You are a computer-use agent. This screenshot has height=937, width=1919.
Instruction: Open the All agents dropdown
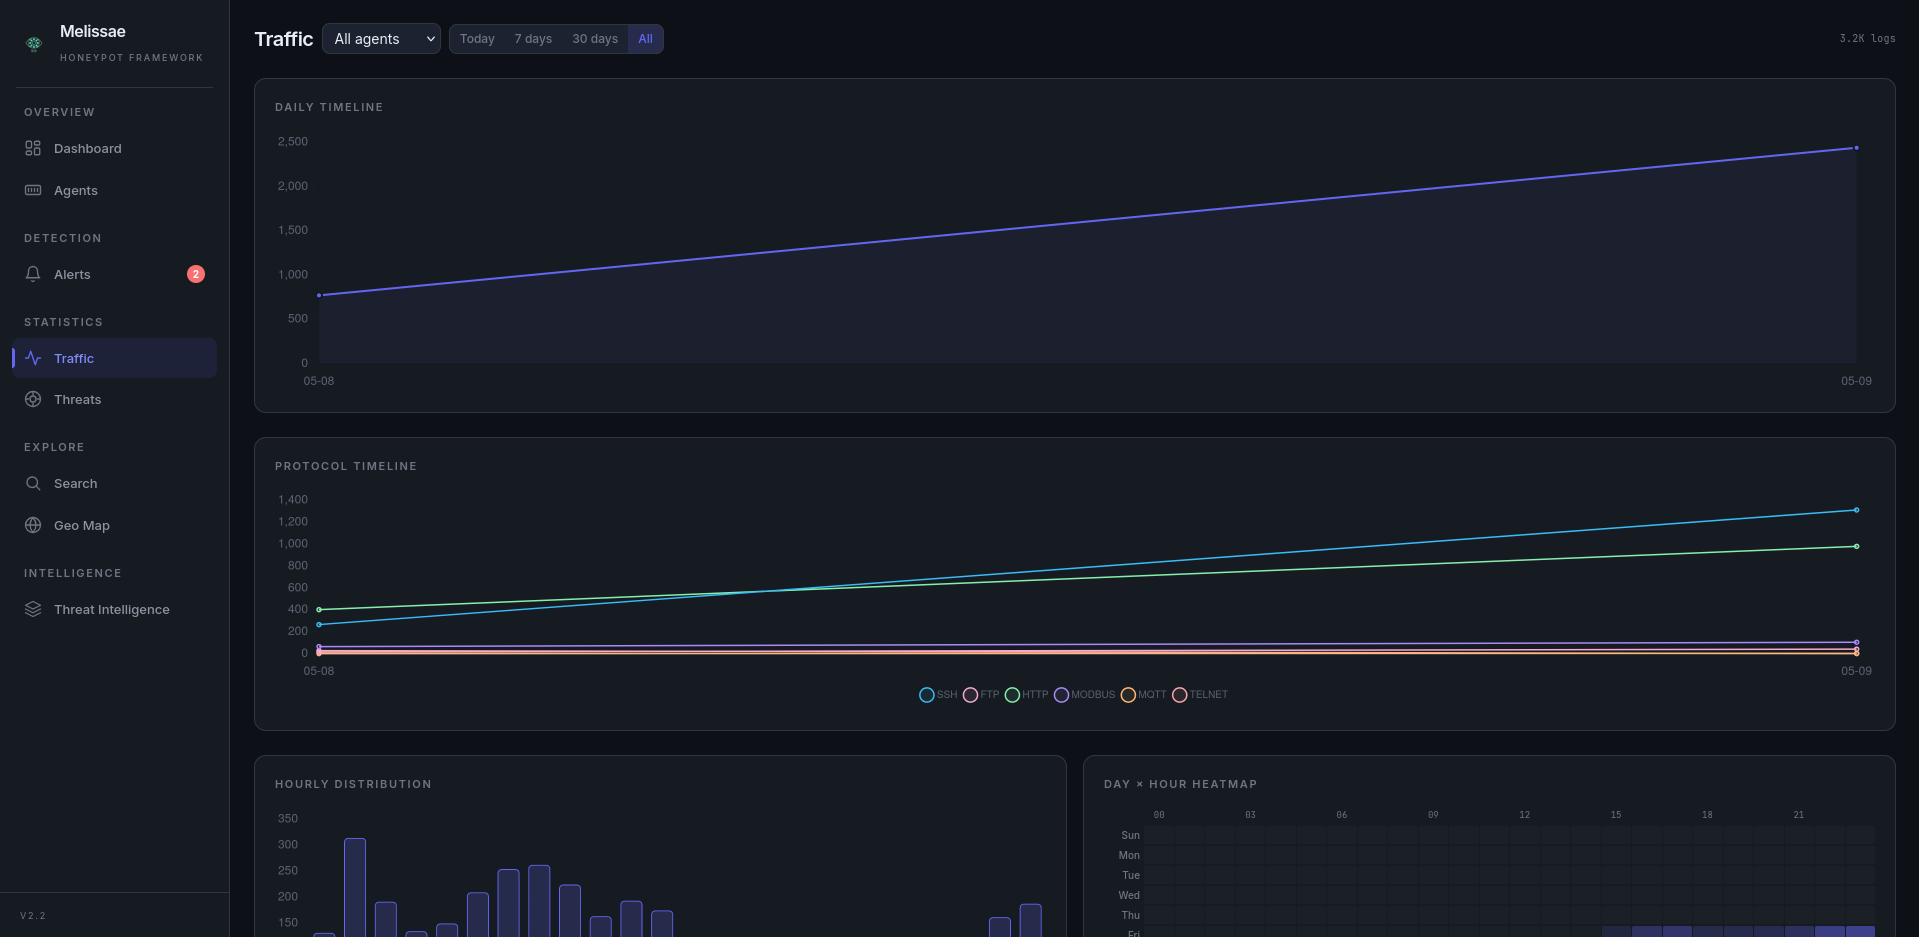[381, 39]
